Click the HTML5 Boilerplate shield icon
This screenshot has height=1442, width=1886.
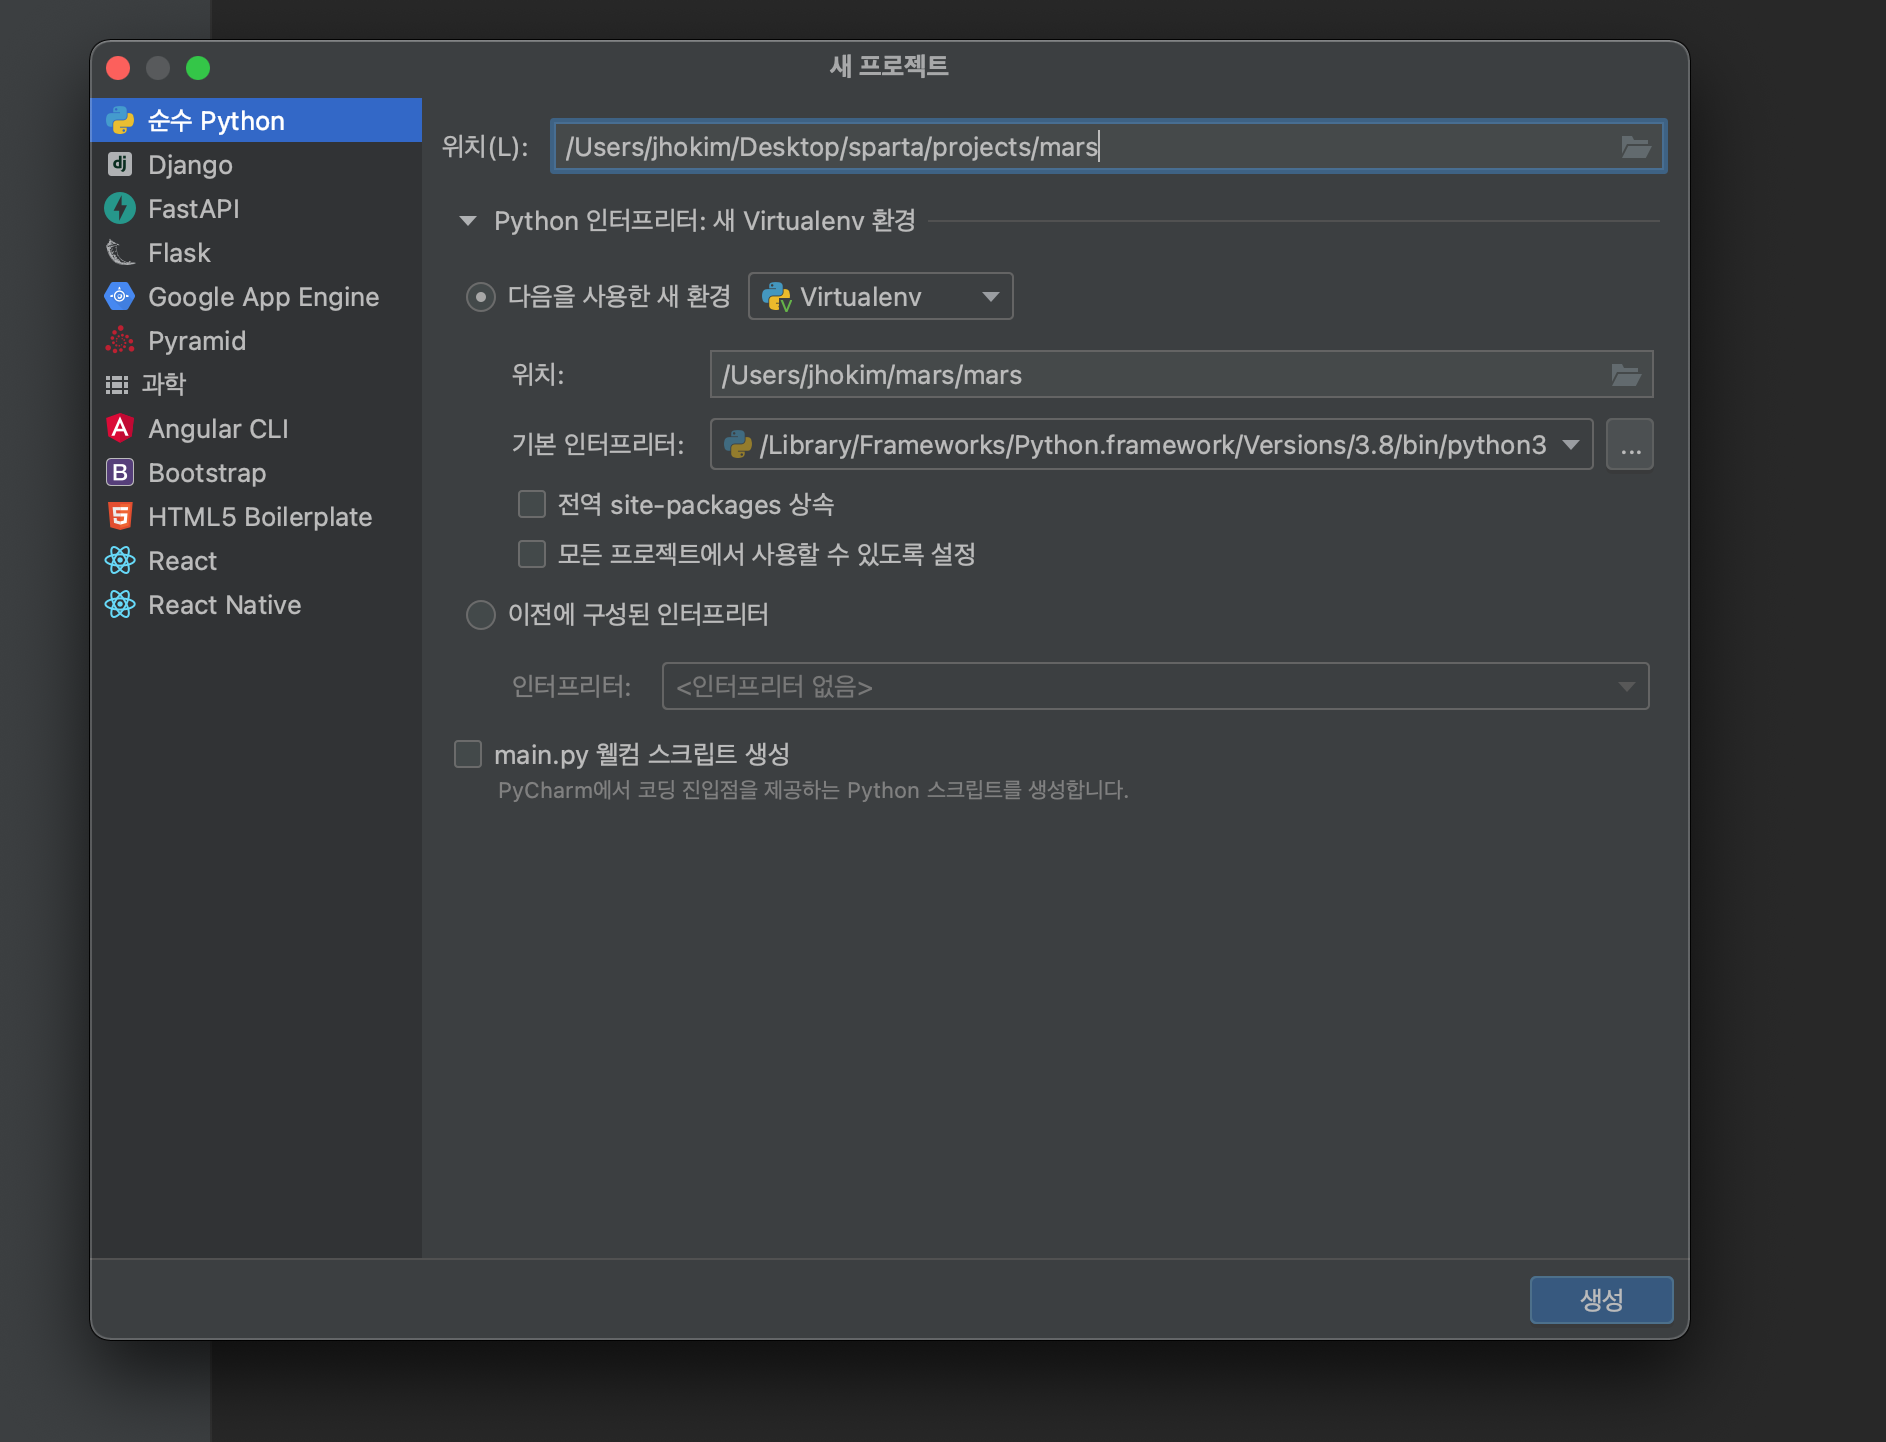pos(120,516)
